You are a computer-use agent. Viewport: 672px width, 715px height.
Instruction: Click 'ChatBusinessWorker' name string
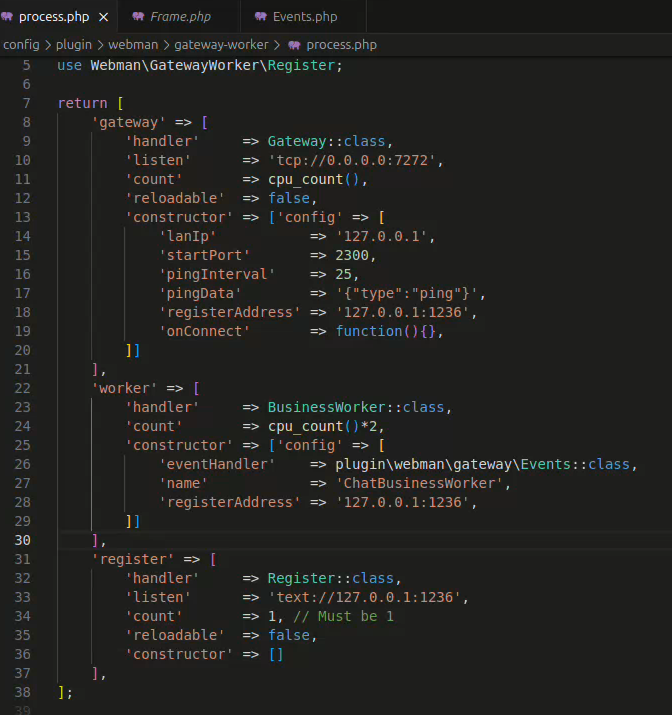click(x=419, y=483)
